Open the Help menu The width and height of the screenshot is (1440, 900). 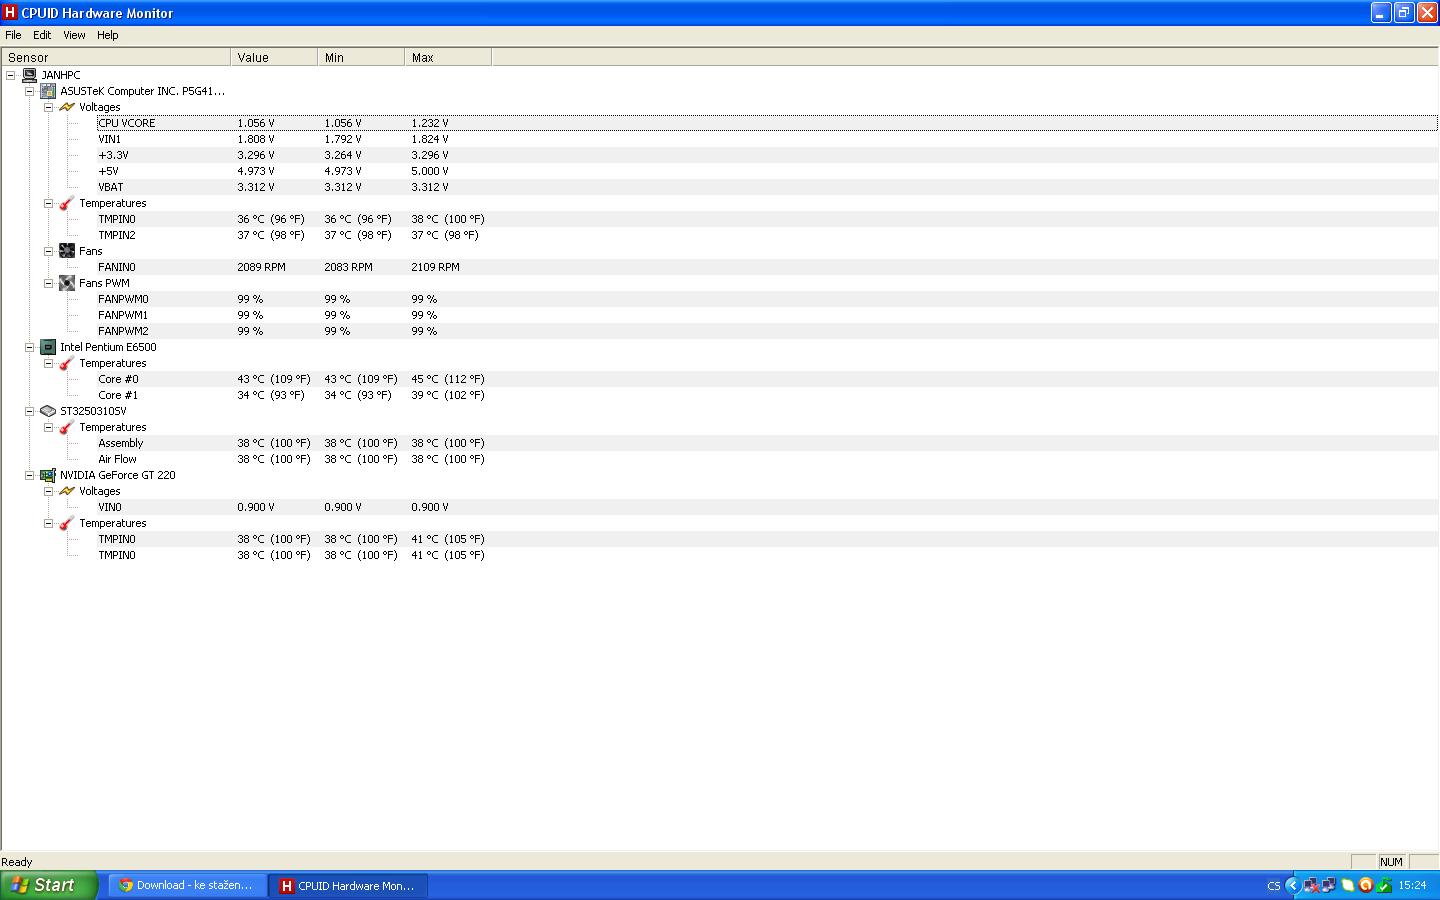coord(108,35)
